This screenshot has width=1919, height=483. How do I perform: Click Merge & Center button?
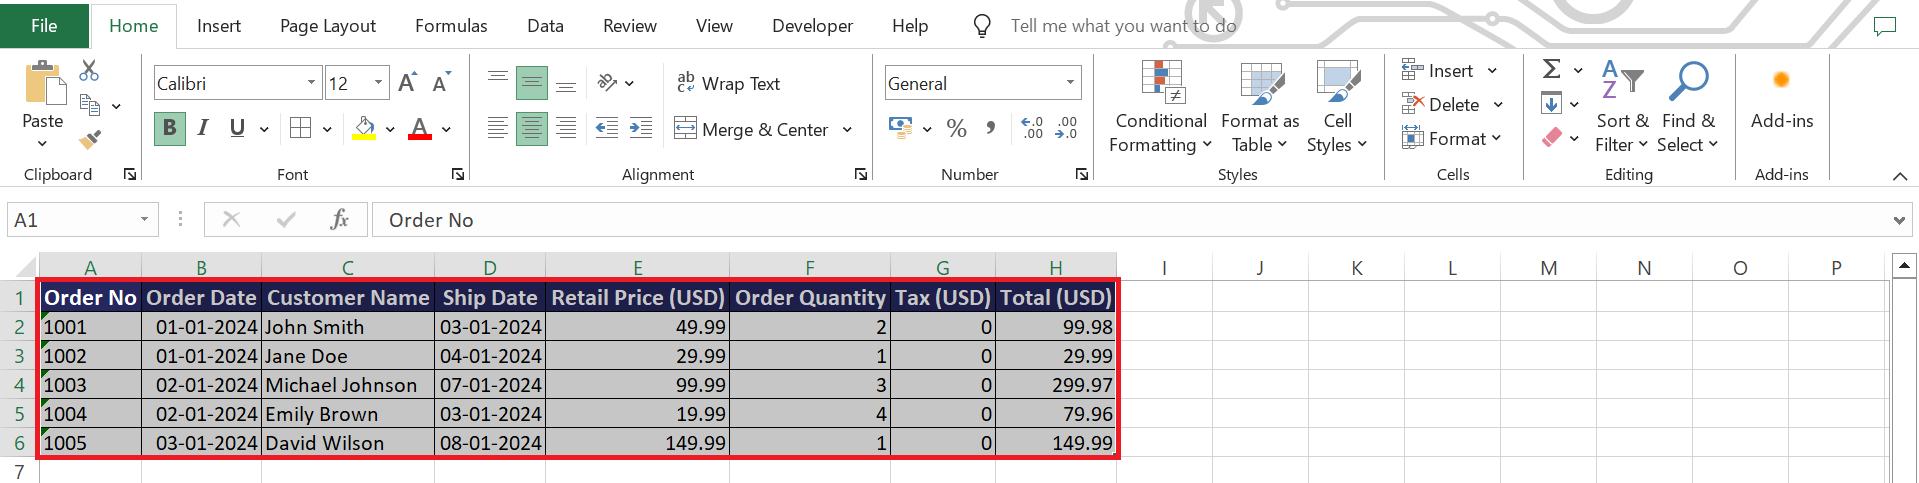click(751, 129)
